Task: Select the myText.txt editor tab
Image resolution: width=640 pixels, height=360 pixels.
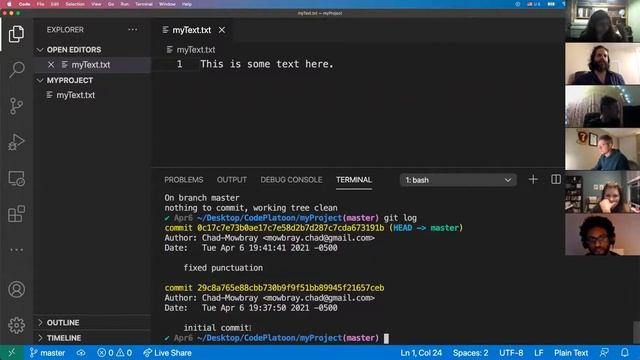Action: [x=191, y=30]
